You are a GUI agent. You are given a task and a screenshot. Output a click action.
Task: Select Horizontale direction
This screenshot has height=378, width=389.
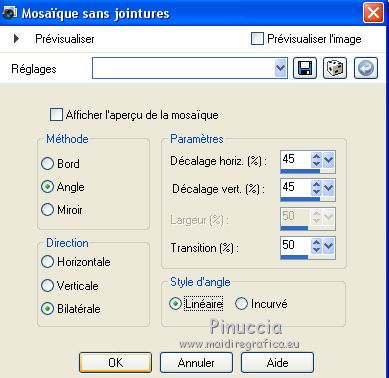pos(47,262)
